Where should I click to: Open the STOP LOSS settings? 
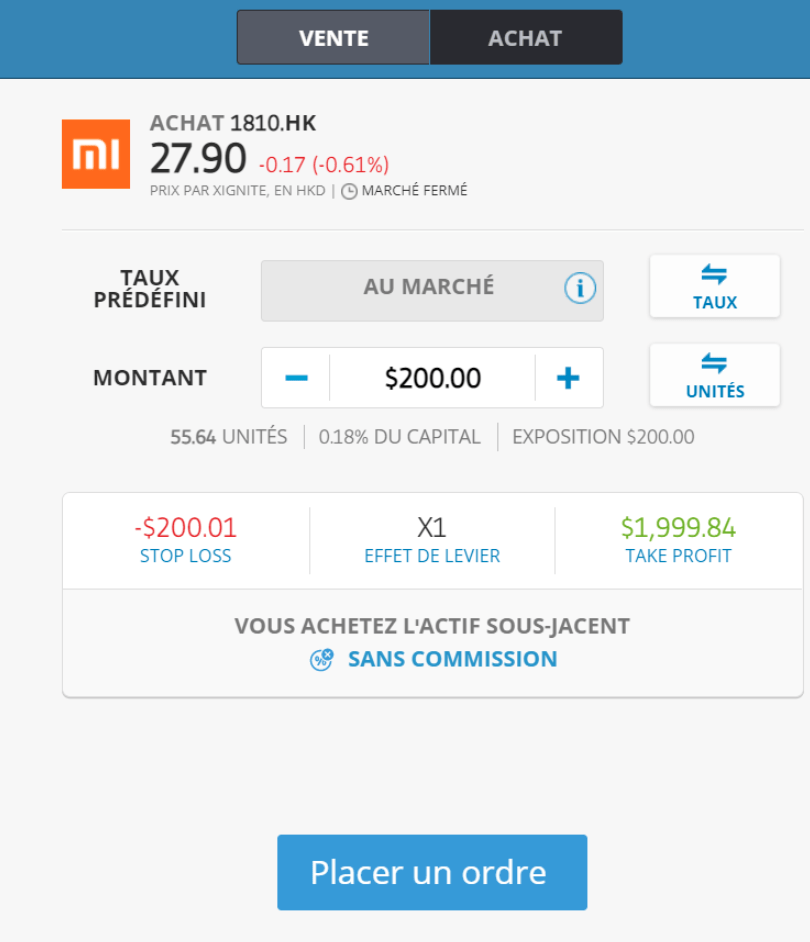point(186,539)
